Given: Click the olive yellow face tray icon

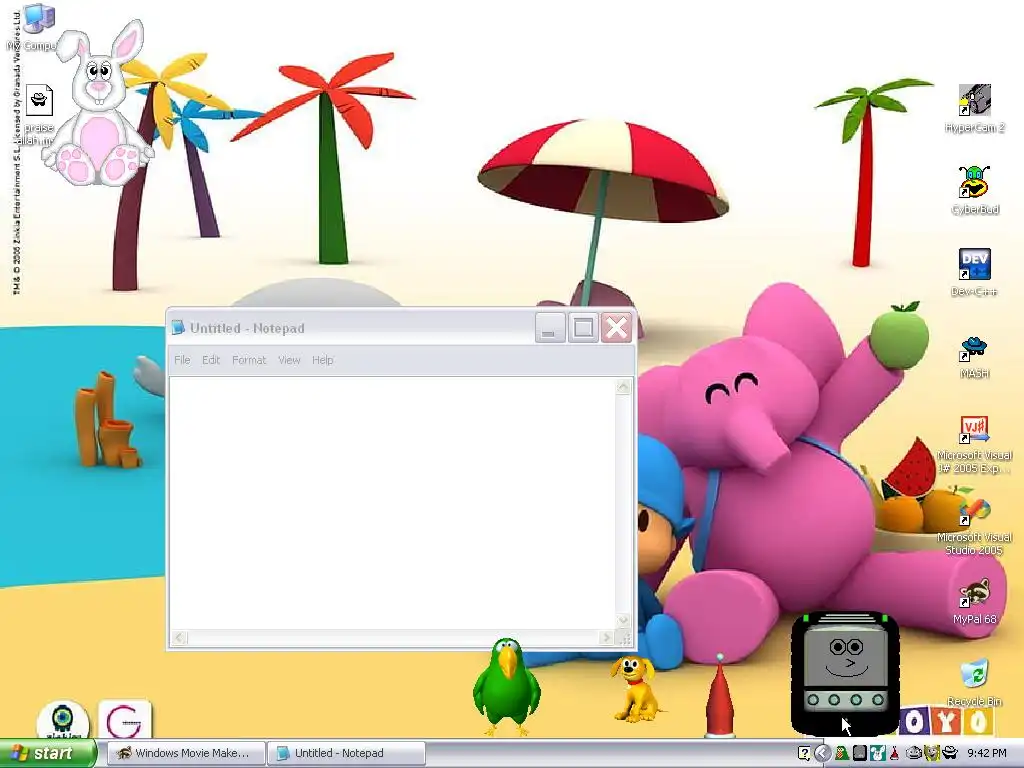Looking at the screenshot, I should pos(932,753).
